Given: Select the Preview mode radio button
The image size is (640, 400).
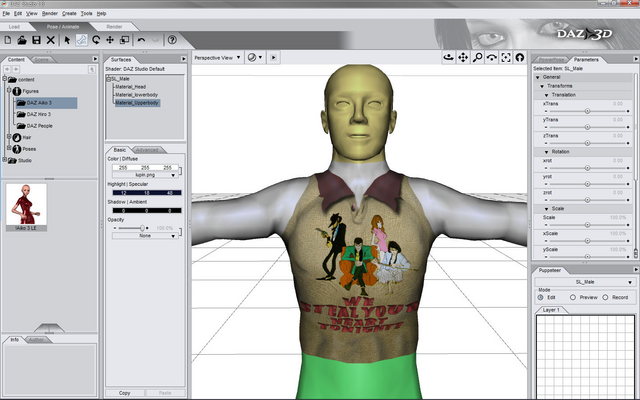Looking at the screenshot, I should pyautogui.click(x=573, y=298).
